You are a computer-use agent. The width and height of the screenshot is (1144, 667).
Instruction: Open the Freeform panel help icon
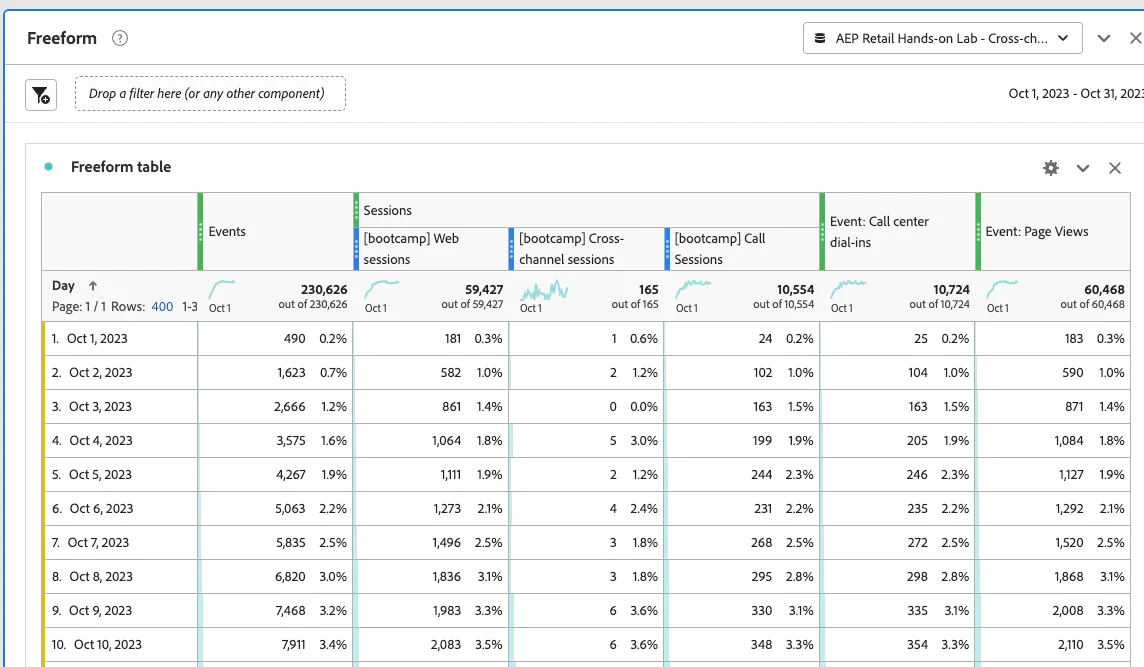point(120,38)
